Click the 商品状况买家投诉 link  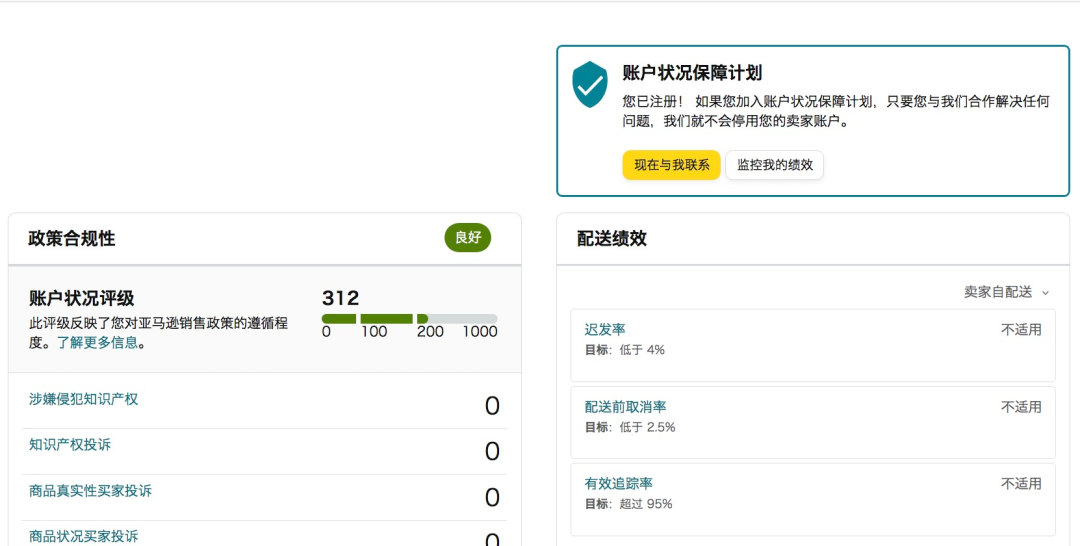click(x=84, y=537)
